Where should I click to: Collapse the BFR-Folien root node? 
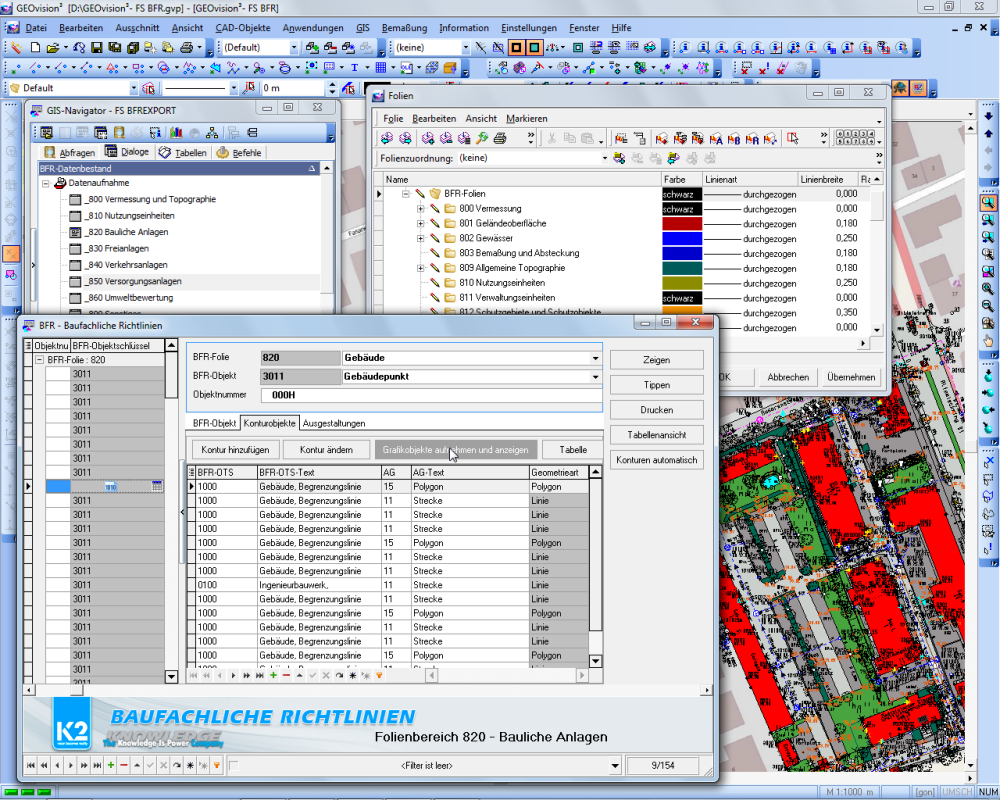(x=405, y=193)
